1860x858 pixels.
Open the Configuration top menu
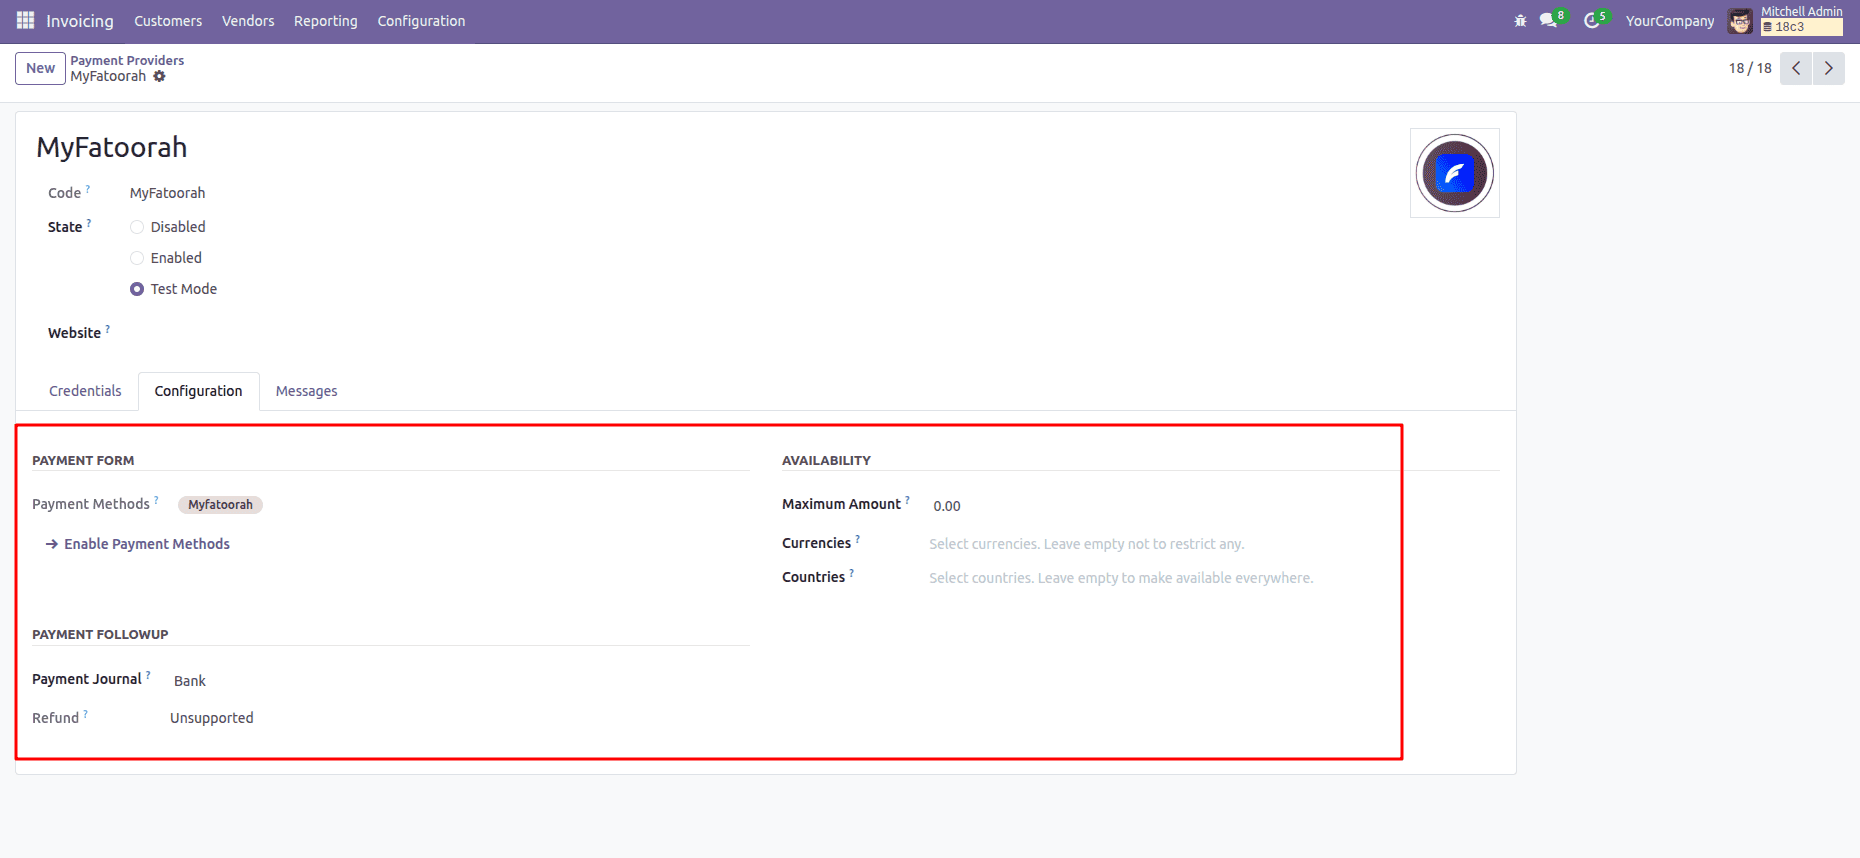coord(421,21)
